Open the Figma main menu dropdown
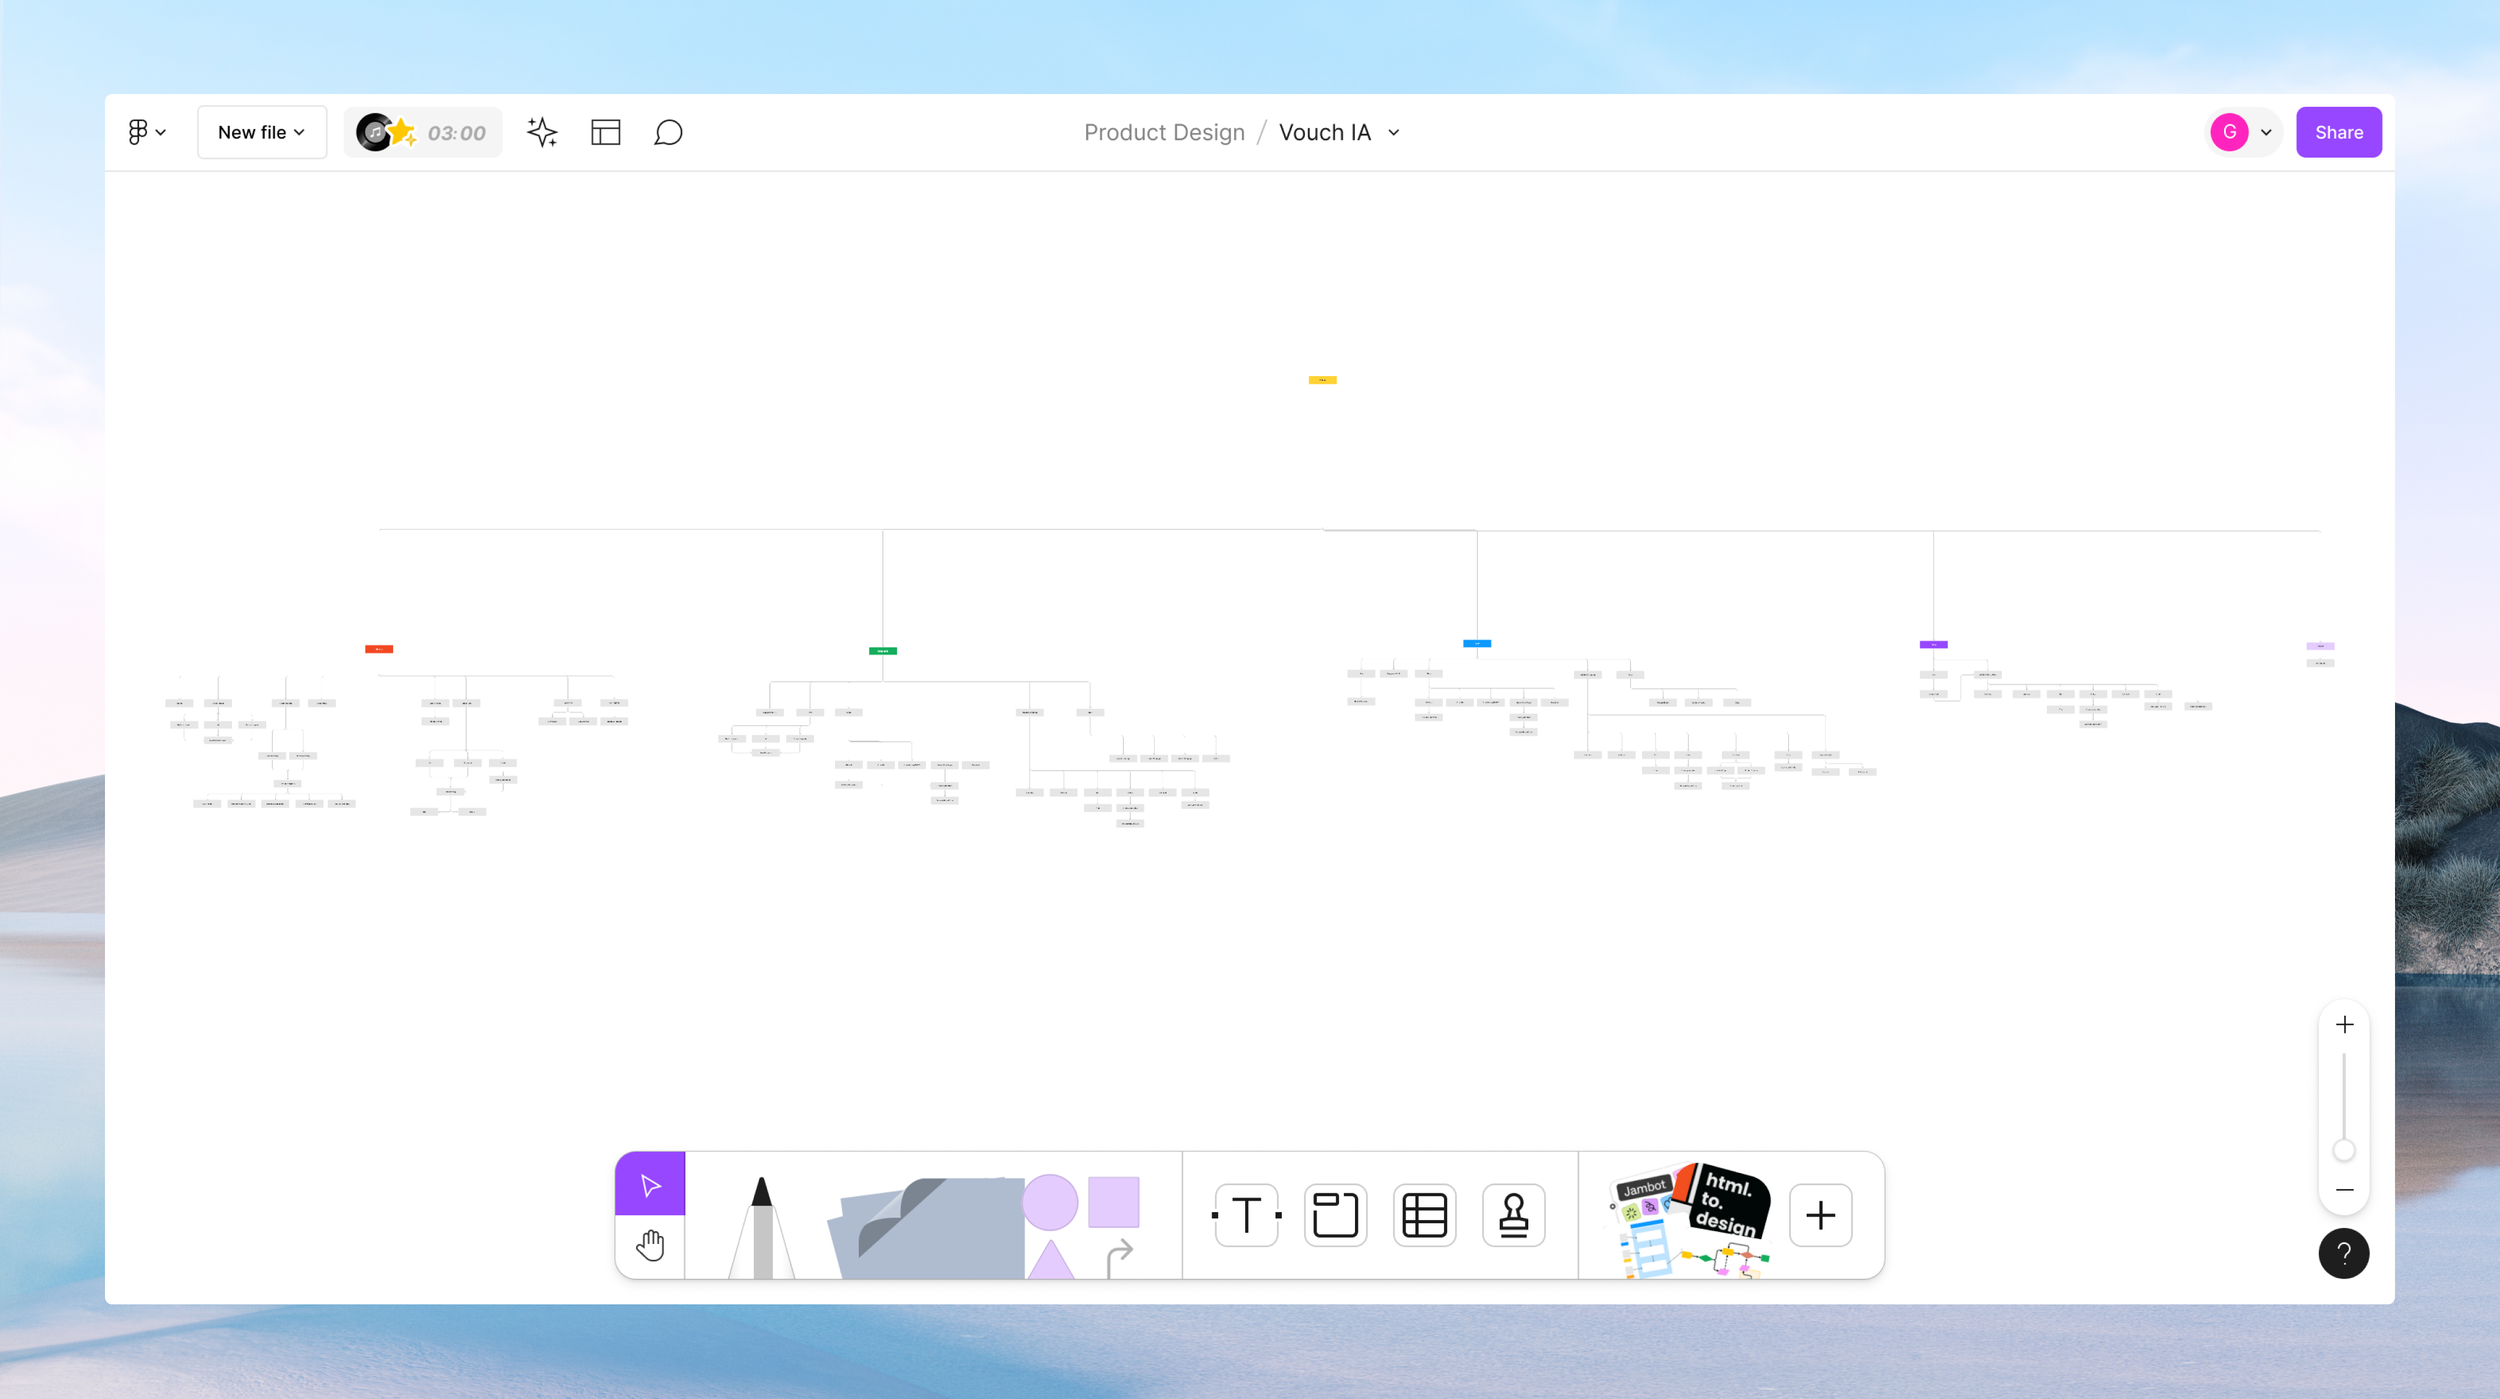Image resolution: width=2500 pixels, height=1399 pixels. (147, 132)
